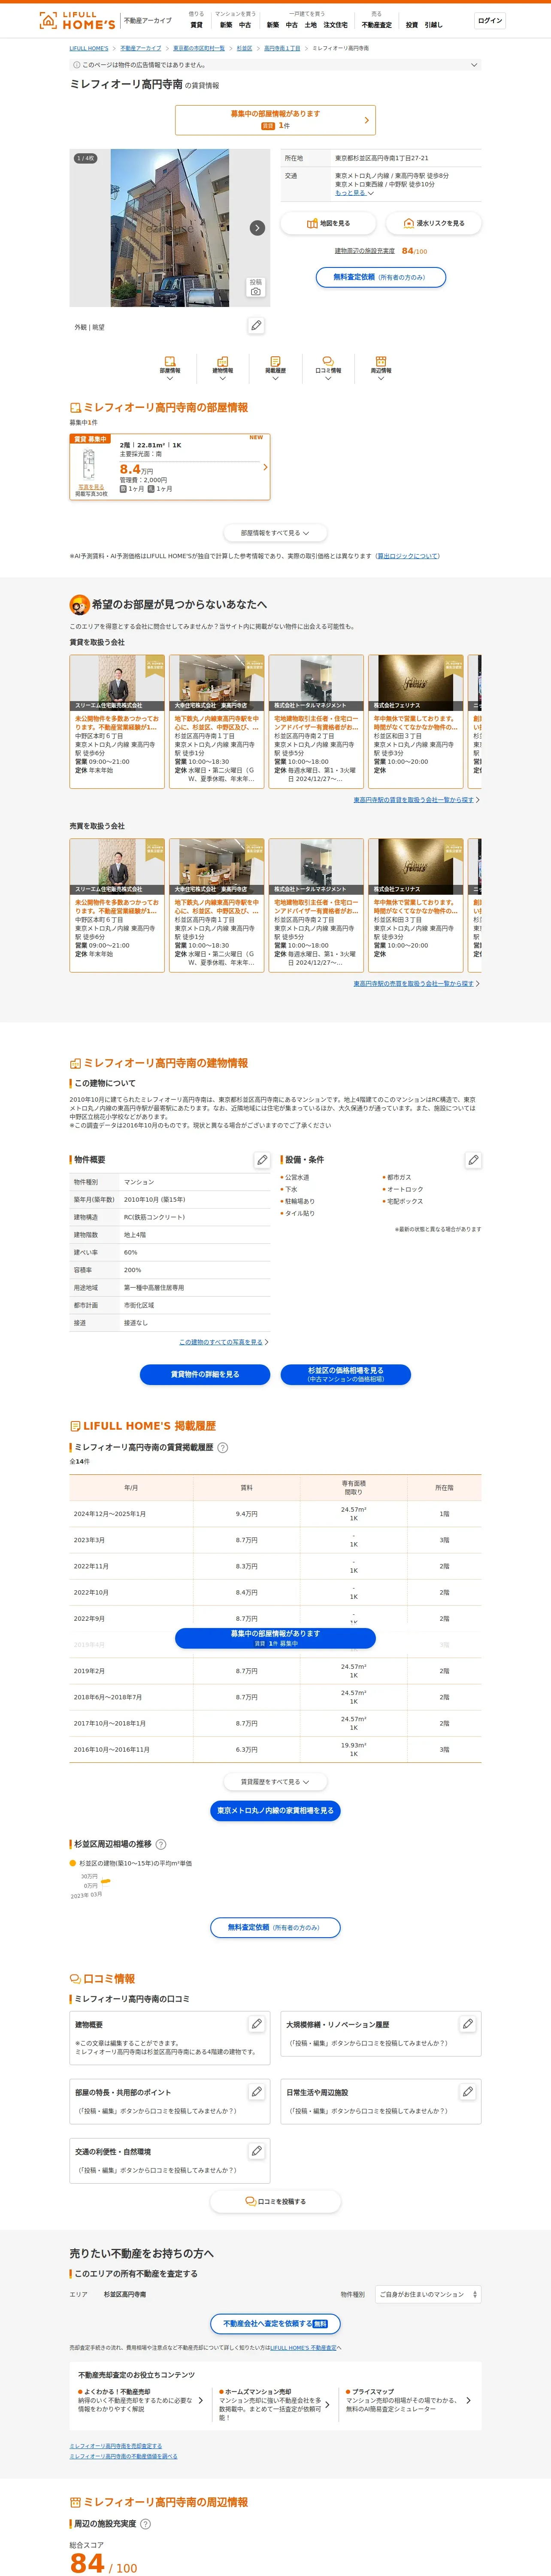Screen dimensions: 551x2576
Task: Click the LIFULL HOME'S logo
Action: (77, 20)
